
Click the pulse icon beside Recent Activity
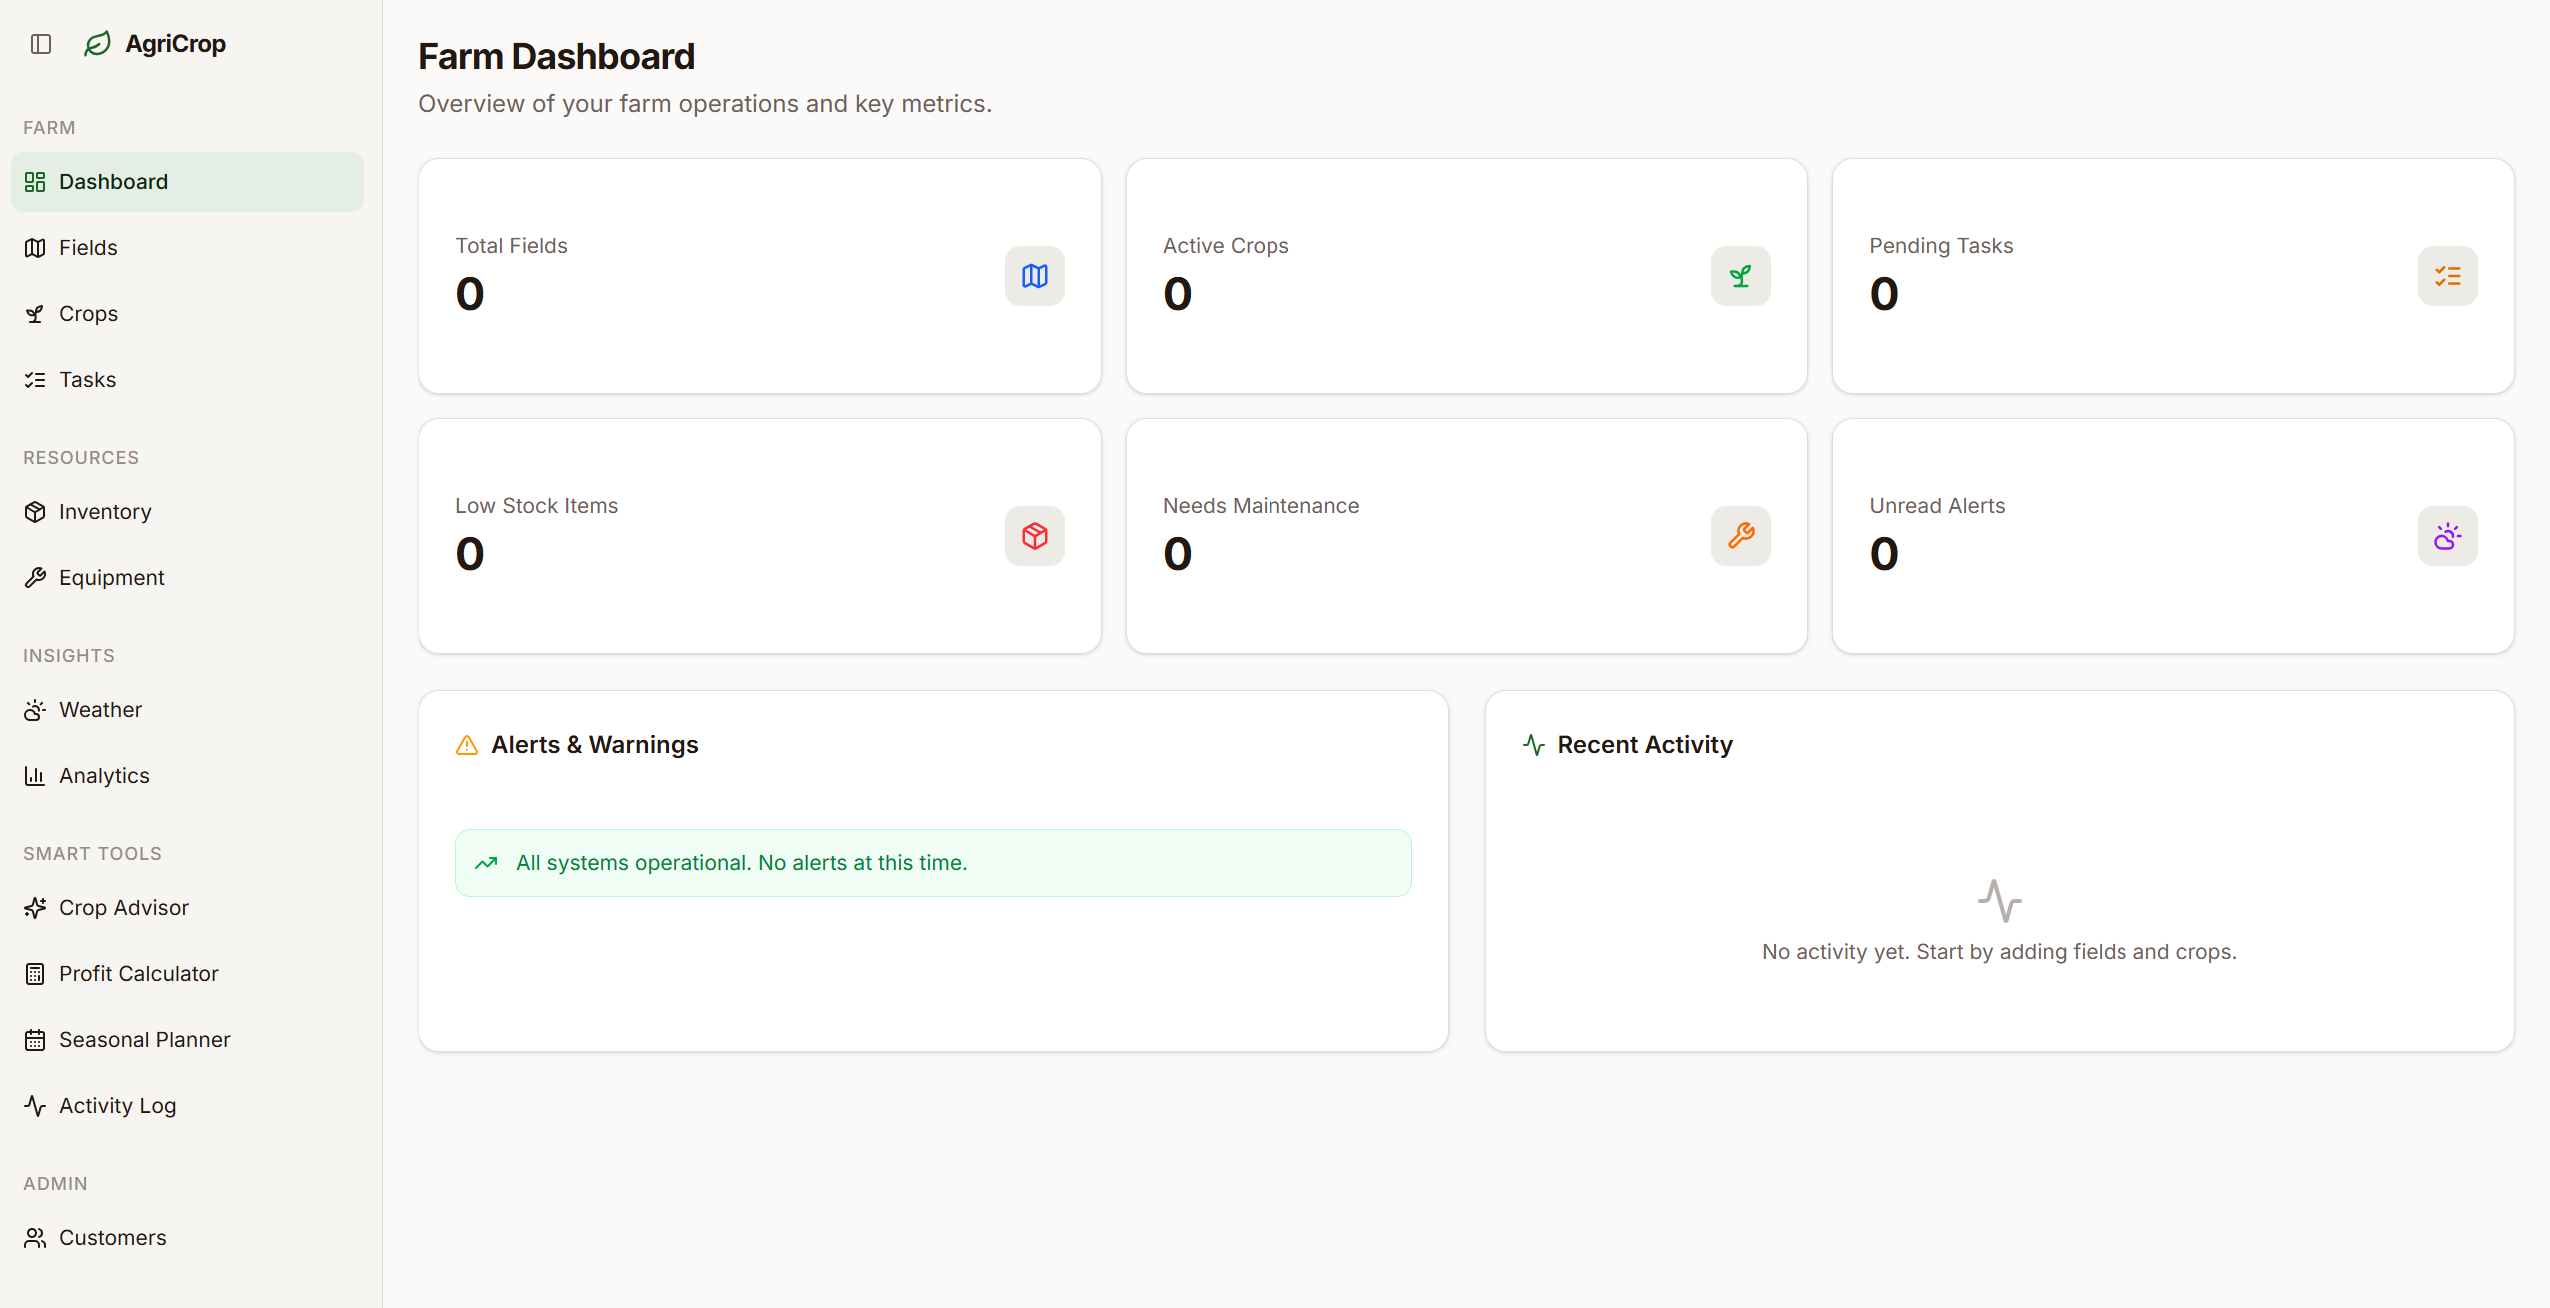(1533, 745)
